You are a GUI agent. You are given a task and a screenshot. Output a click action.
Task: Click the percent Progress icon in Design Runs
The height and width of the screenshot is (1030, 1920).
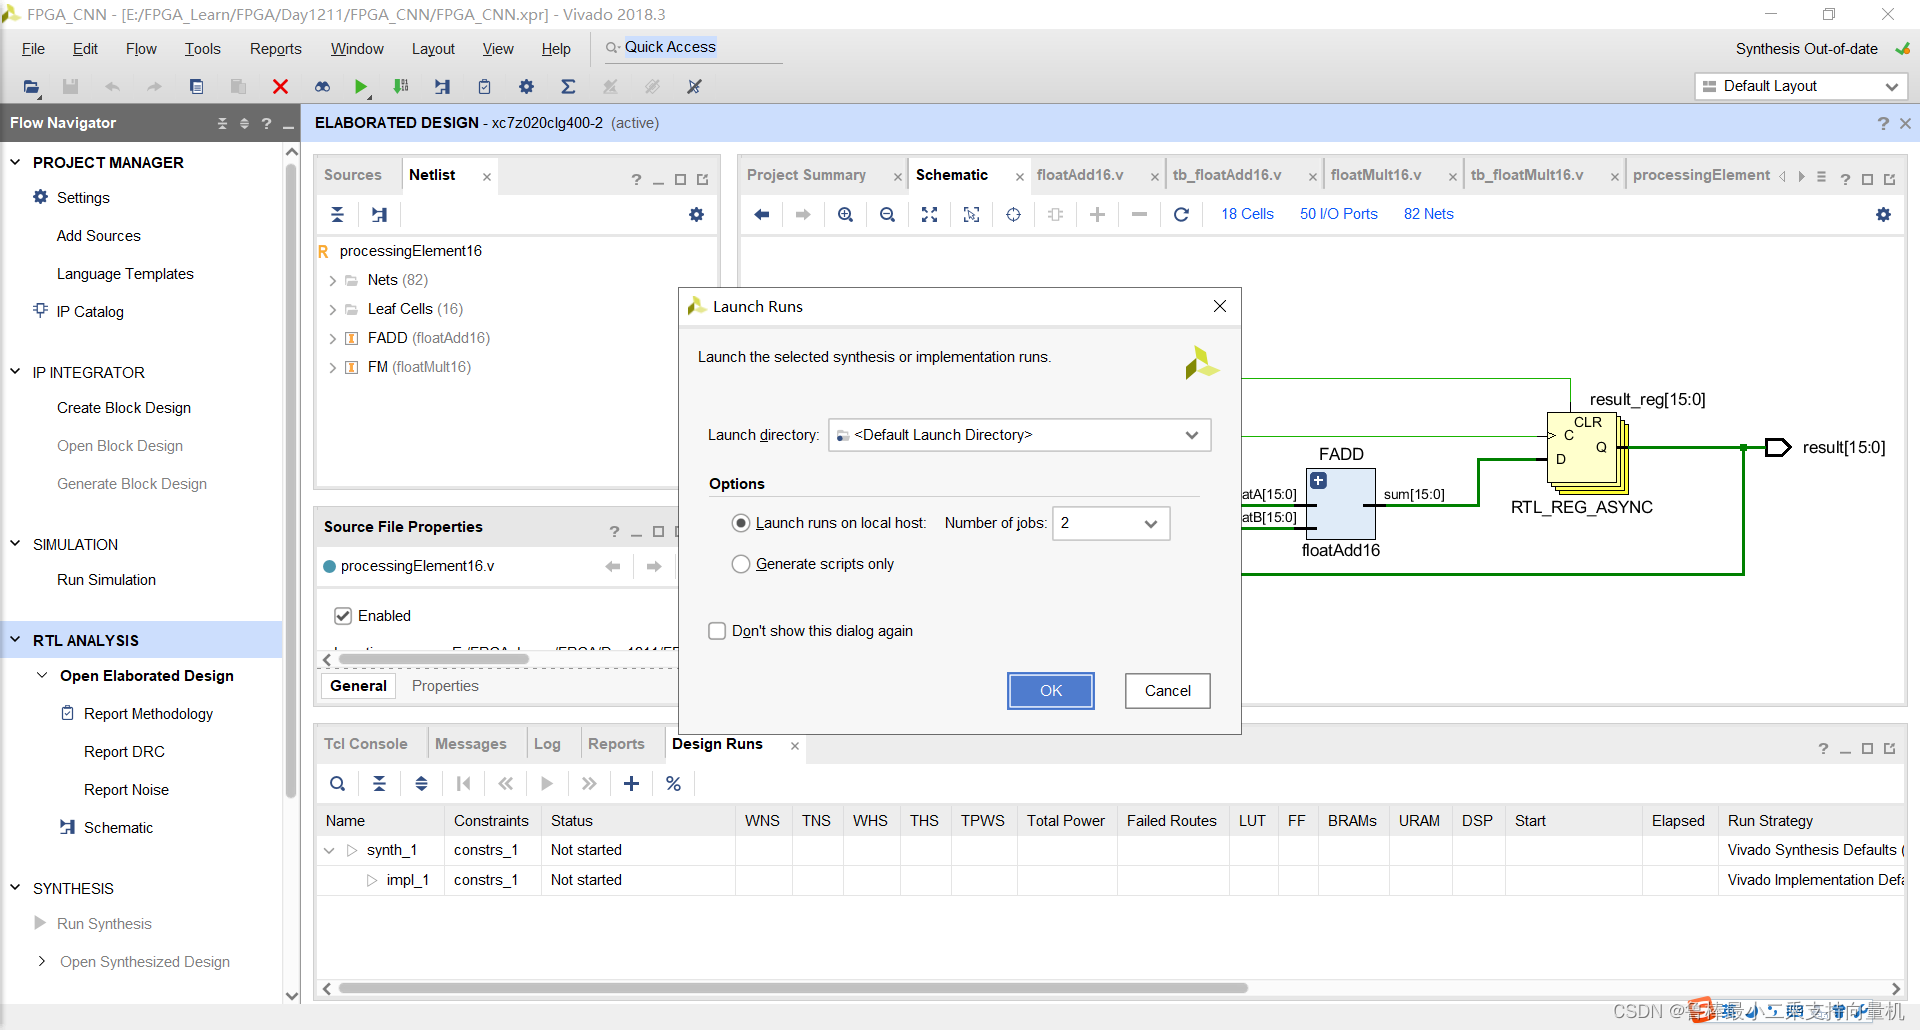coord(673,784)
